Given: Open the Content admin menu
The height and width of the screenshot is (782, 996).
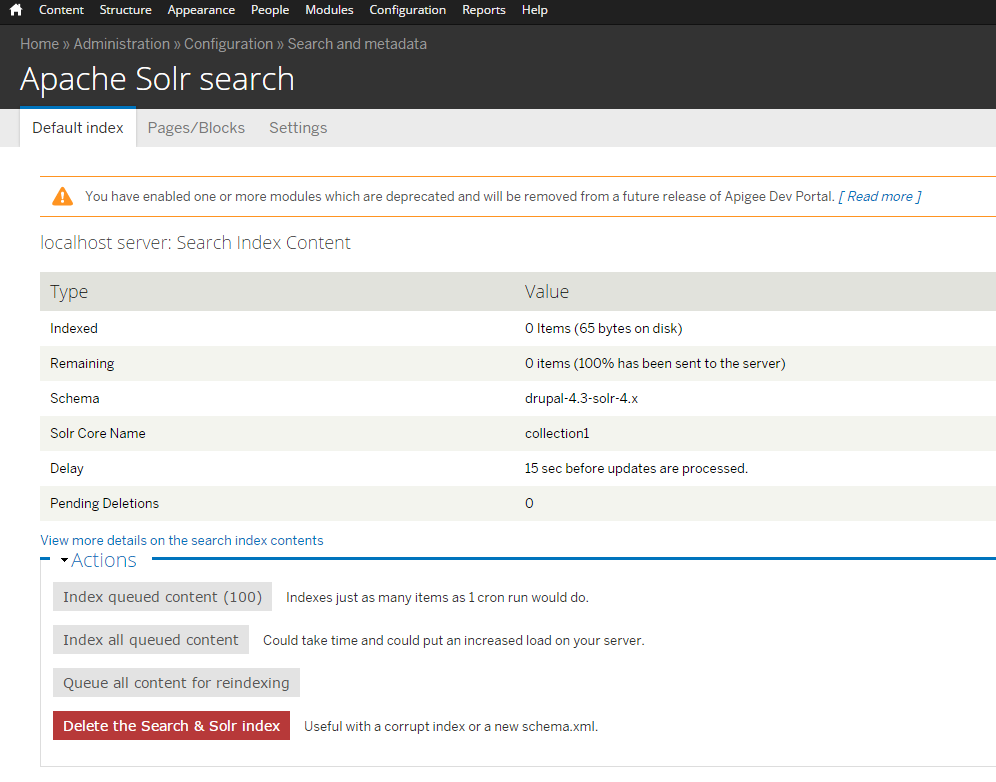Looking at the screenshot, I should [61, 10].
